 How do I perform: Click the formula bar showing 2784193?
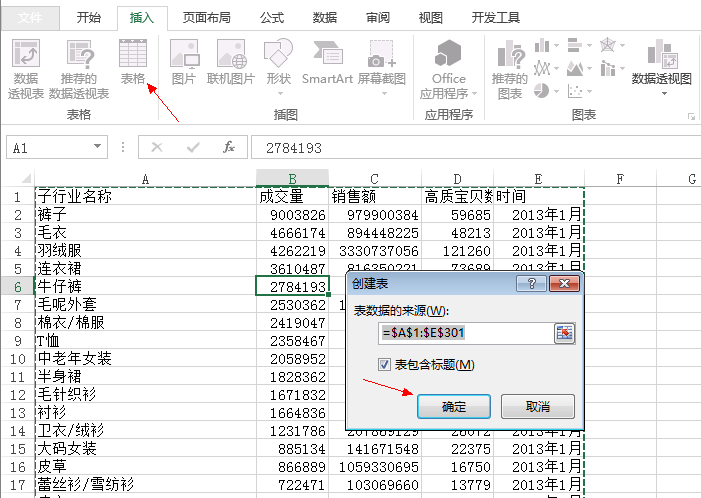coord(476,147)
